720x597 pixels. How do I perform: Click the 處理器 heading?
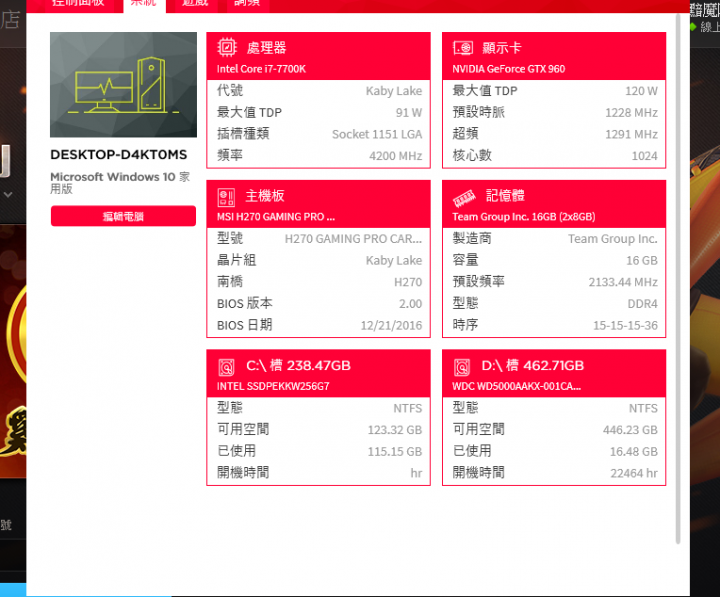coord(266,48)
